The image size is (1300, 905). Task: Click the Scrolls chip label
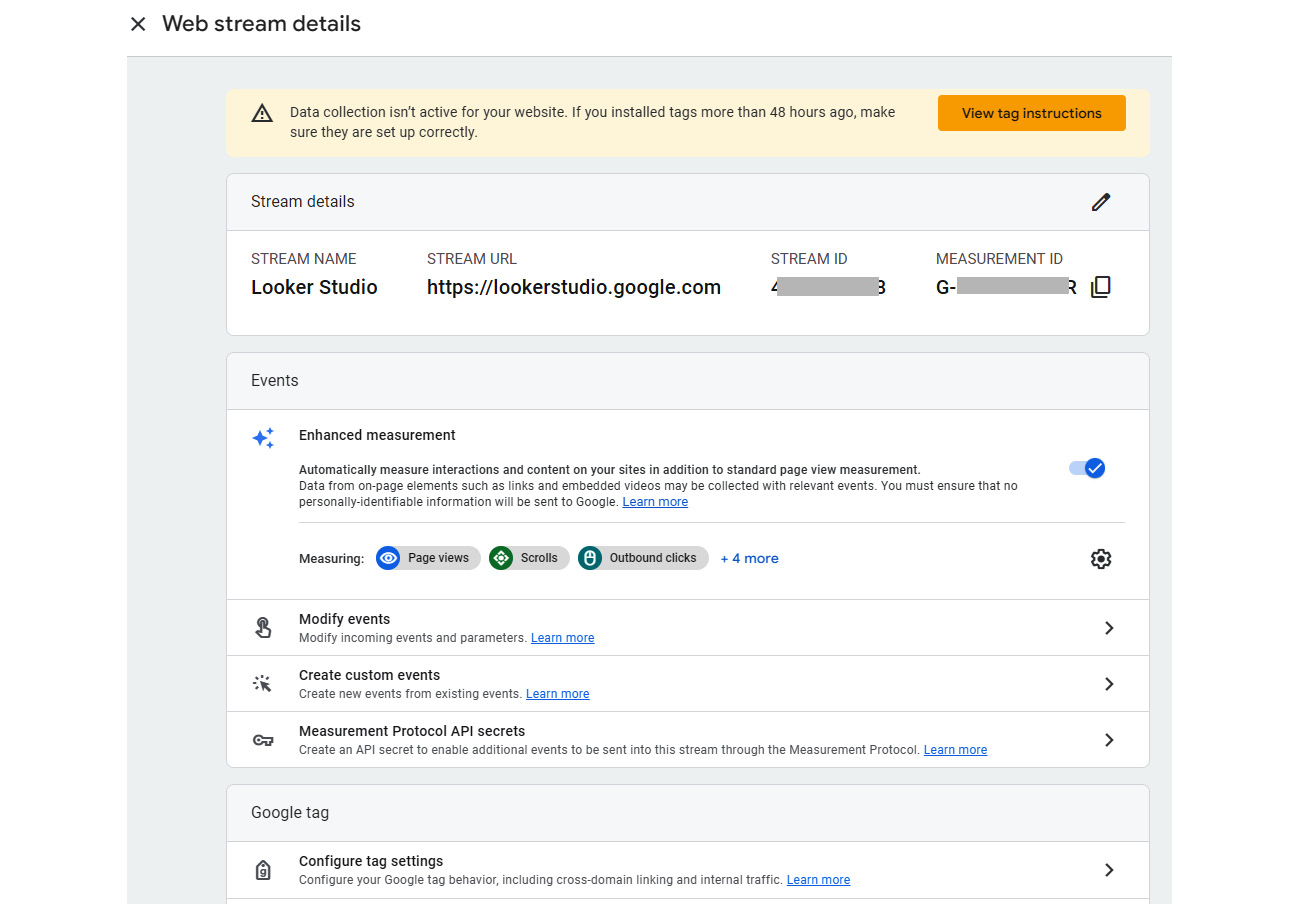tap(539, 558)
